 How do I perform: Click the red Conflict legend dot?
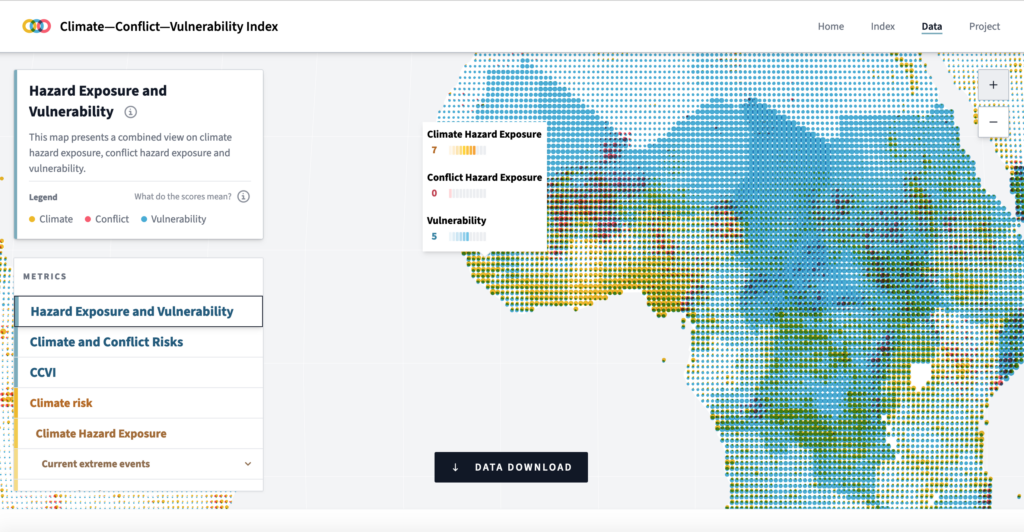88,219
